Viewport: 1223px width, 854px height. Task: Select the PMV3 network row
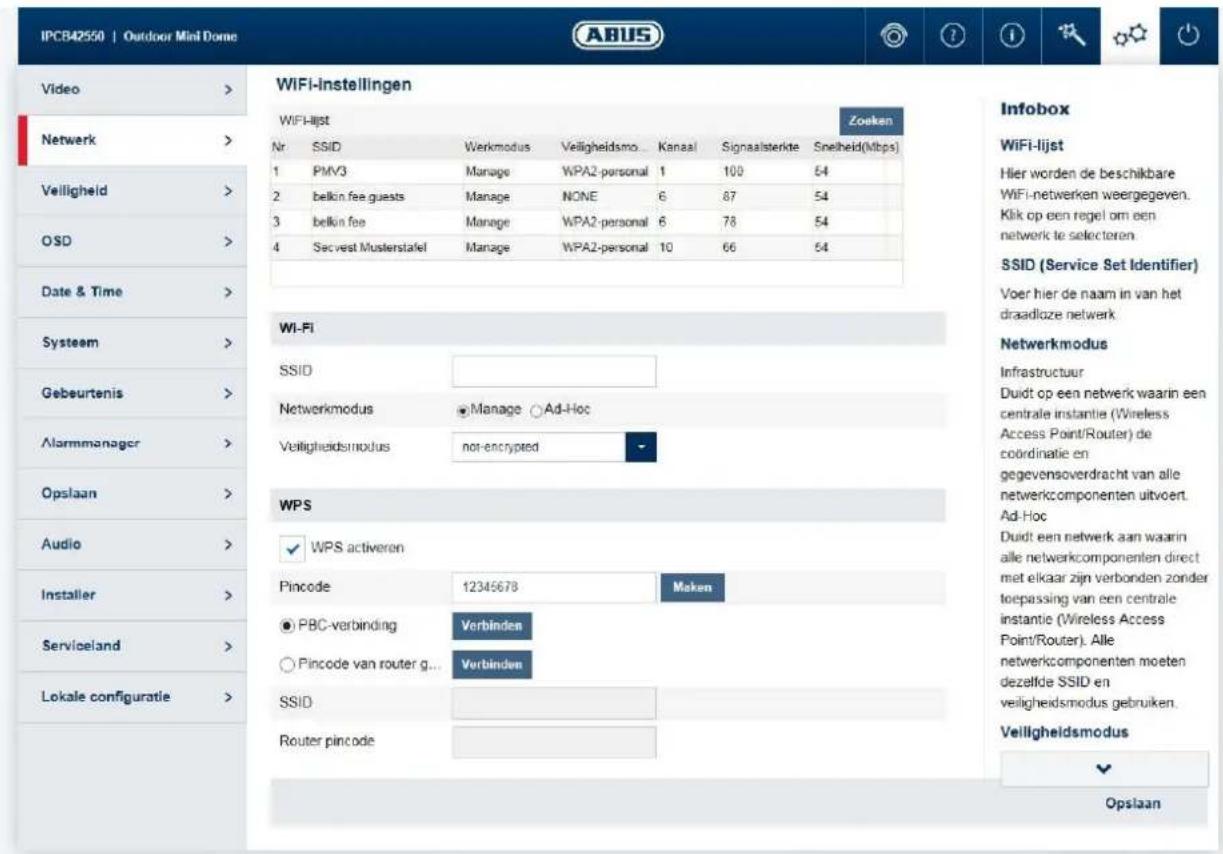[587, 172]
